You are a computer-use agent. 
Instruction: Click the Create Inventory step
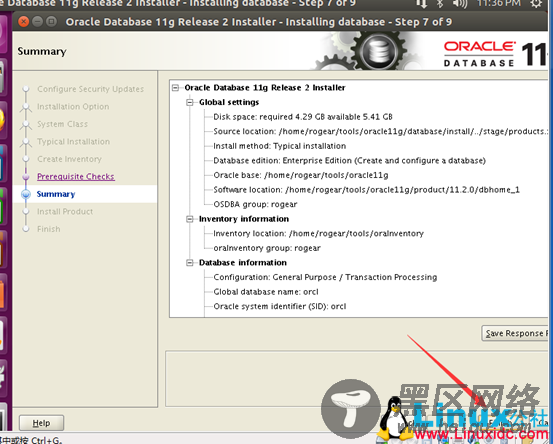(69, 159)
